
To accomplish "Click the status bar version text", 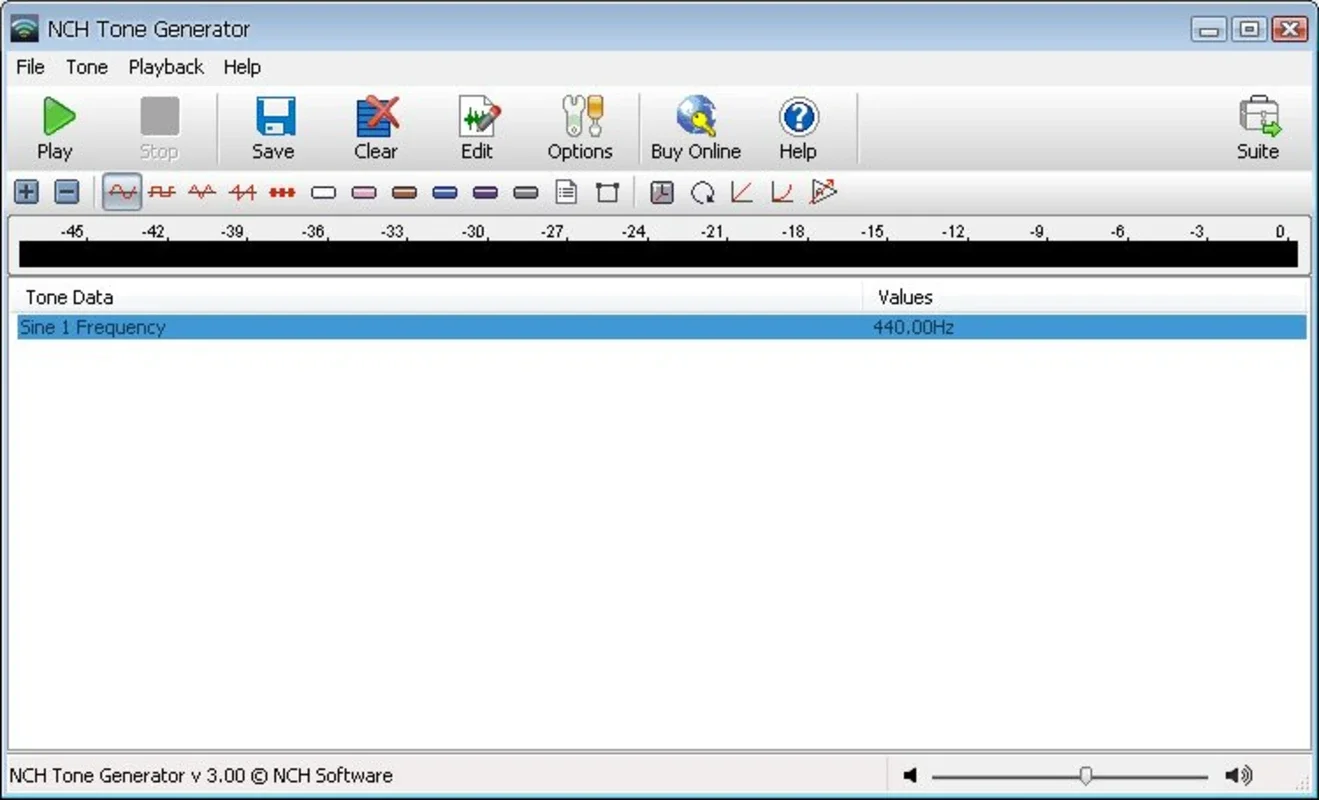I will (201, 775).
